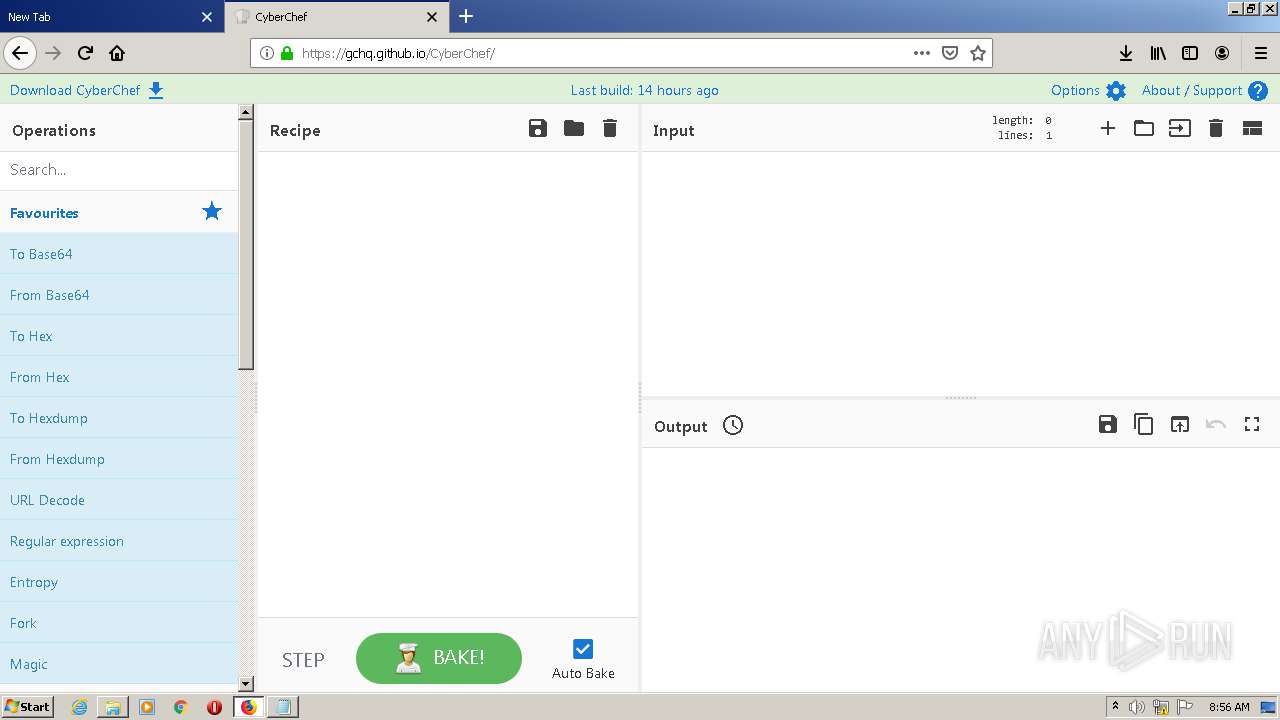Image resolution: width=1280 pixels, height=720 pixels.
Task: Click the BAKE! button
Action: click(439, 658)
